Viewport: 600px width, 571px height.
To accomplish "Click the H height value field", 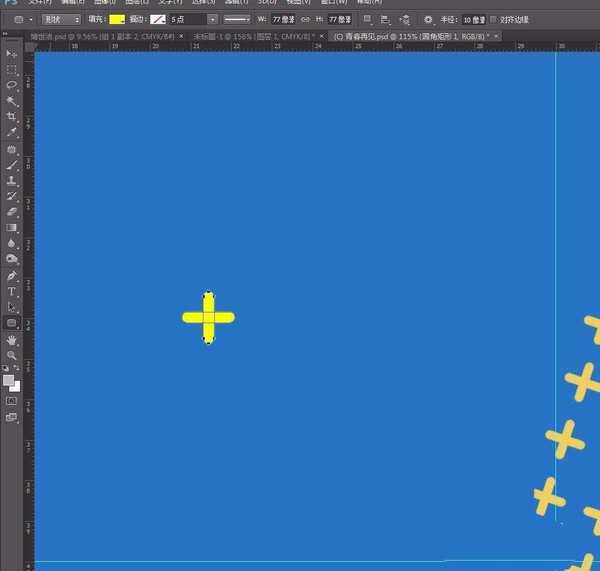I will pos(340,20).
